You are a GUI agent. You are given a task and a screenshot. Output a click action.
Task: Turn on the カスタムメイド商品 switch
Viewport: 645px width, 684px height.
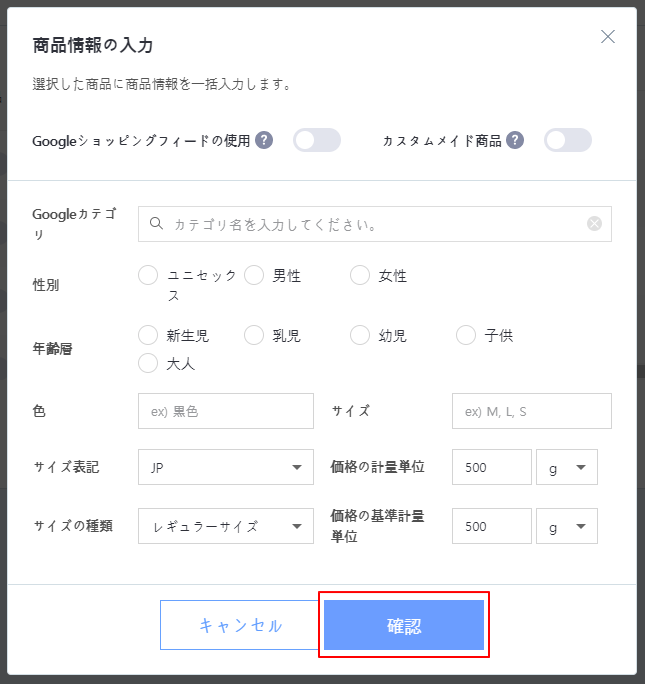point(568,140)
